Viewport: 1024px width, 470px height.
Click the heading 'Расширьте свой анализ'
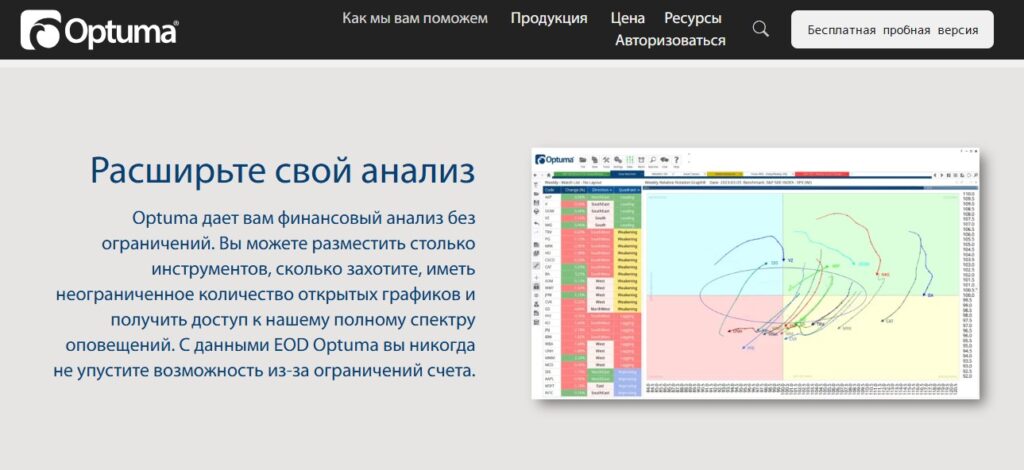click(283, 170)
